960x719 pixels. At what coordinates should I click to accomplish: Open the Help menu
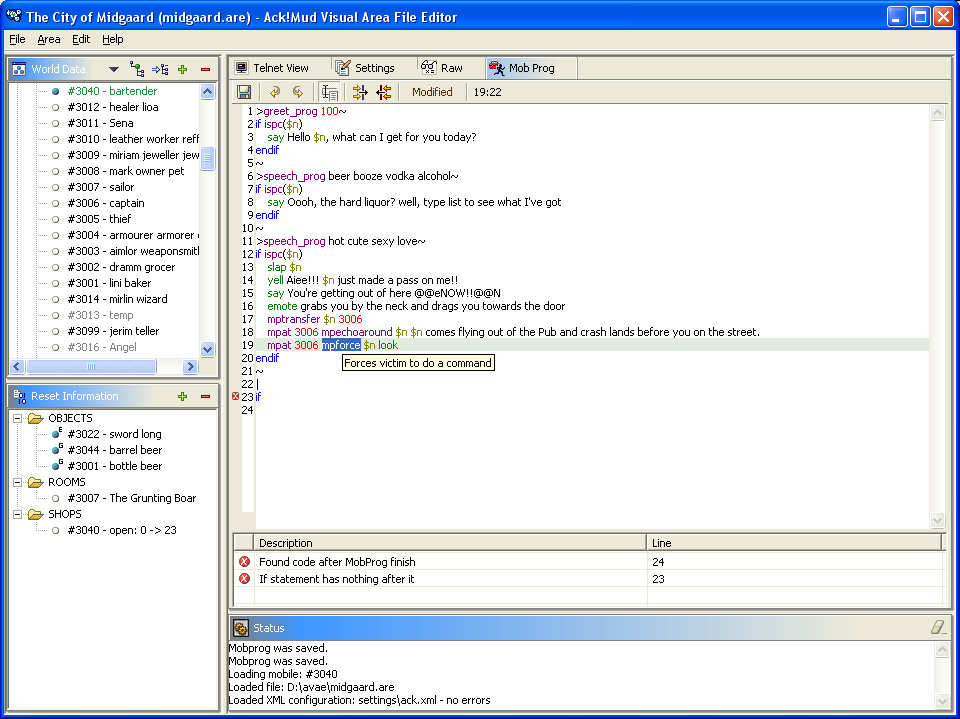click(113, 39)
